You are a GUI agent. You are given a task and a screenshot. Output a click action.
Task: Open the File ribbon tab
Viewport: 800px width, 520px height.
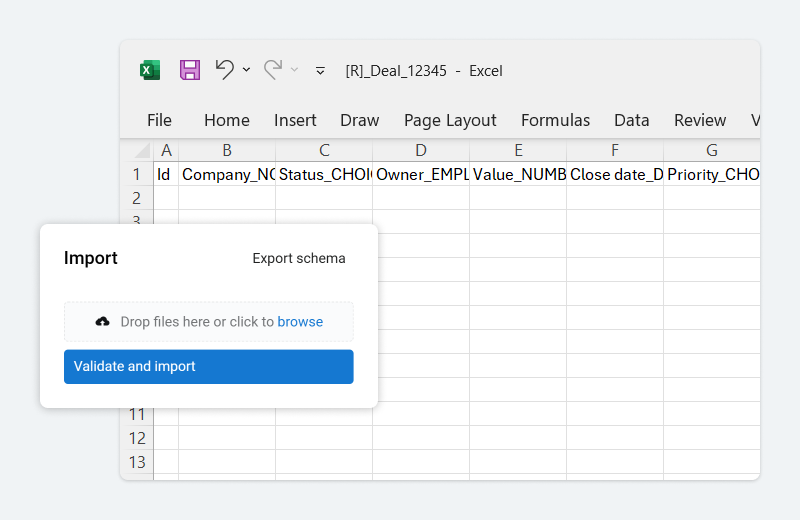tap(159, 120)
